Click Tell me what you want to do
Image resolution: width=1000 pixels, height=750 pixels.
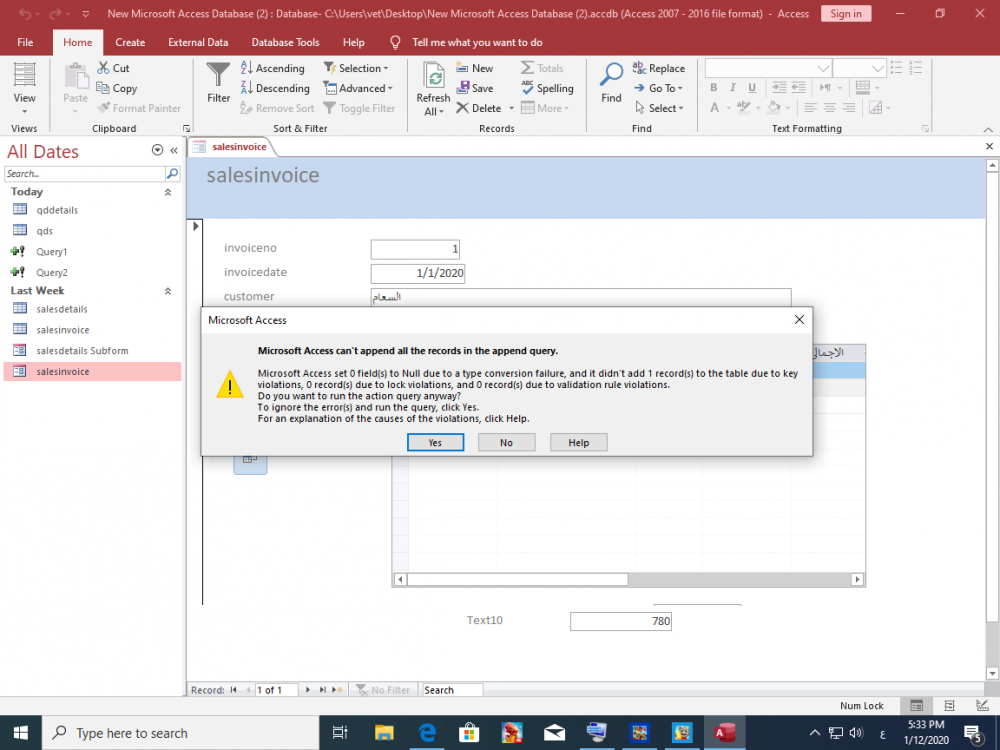[x=476, y=42]
